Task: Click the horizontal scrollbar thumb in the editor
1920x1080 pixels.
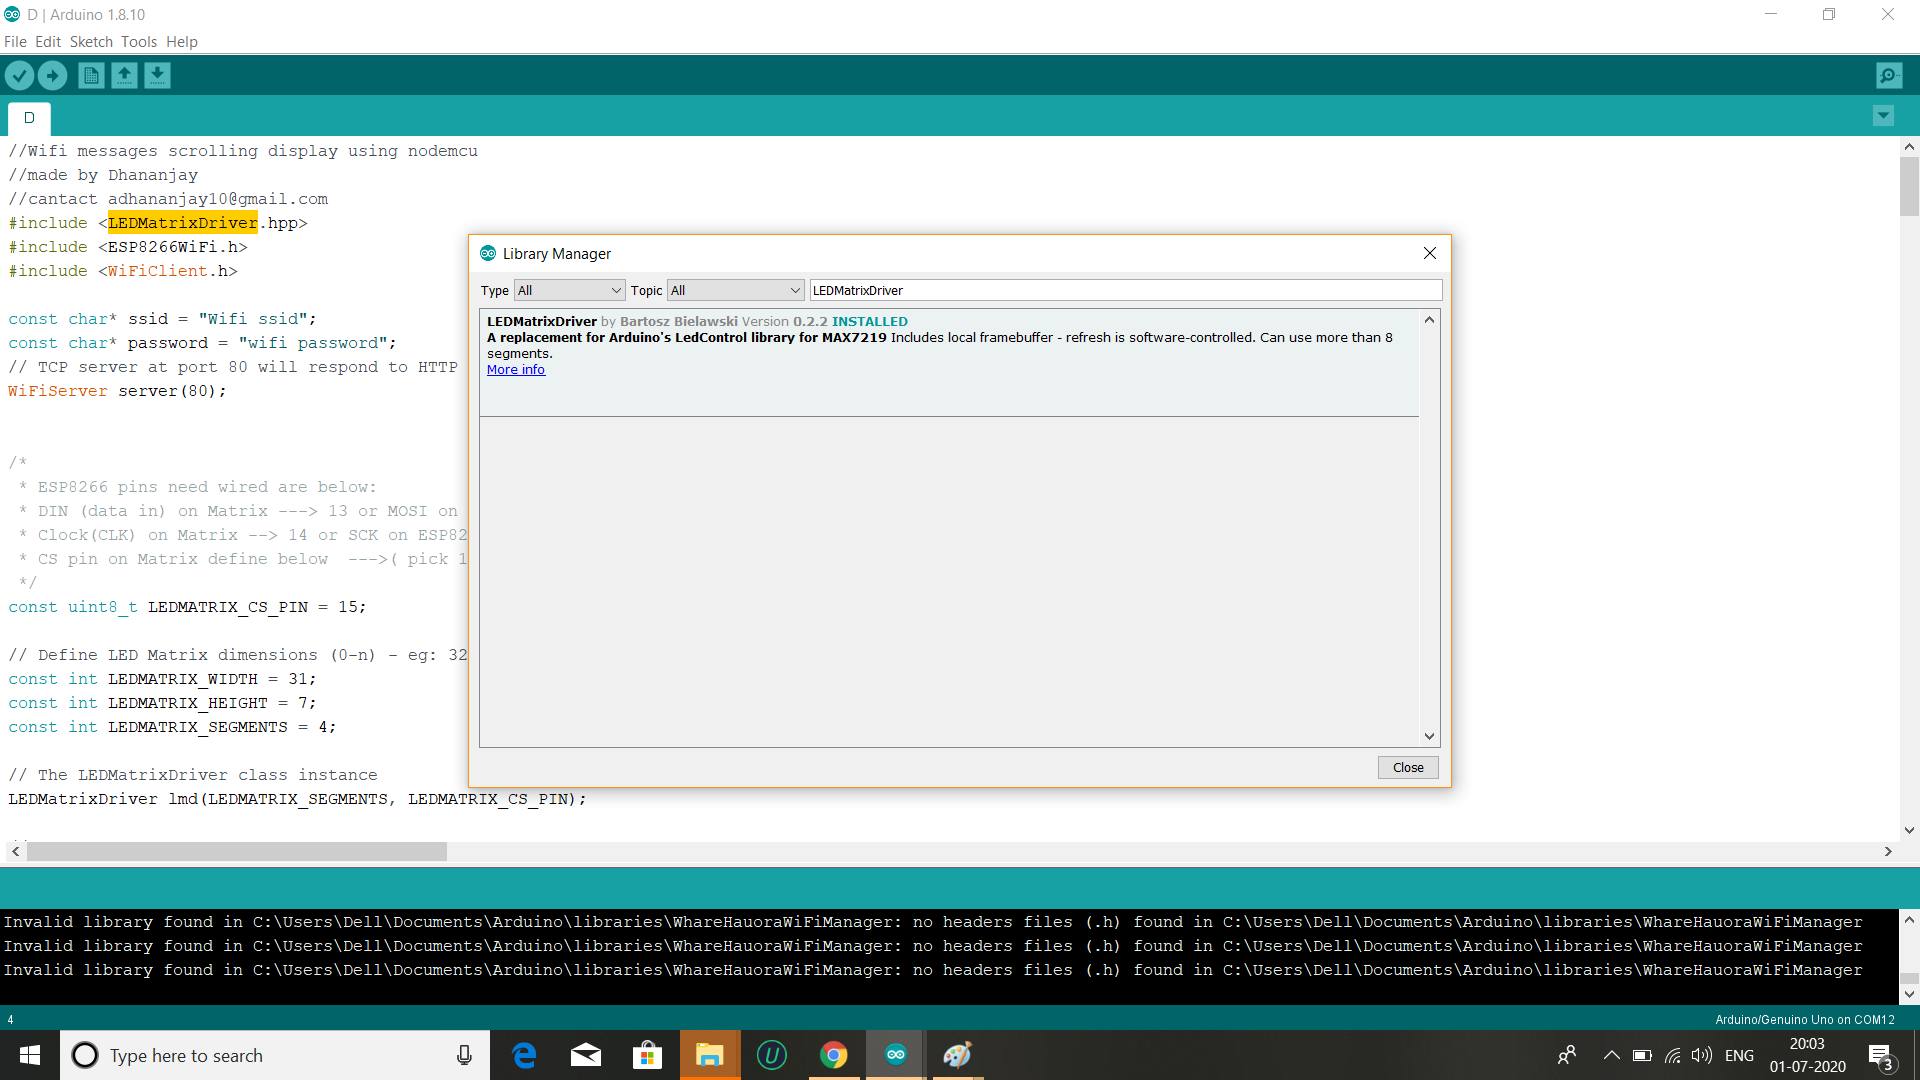Action: tap(237, 851)
